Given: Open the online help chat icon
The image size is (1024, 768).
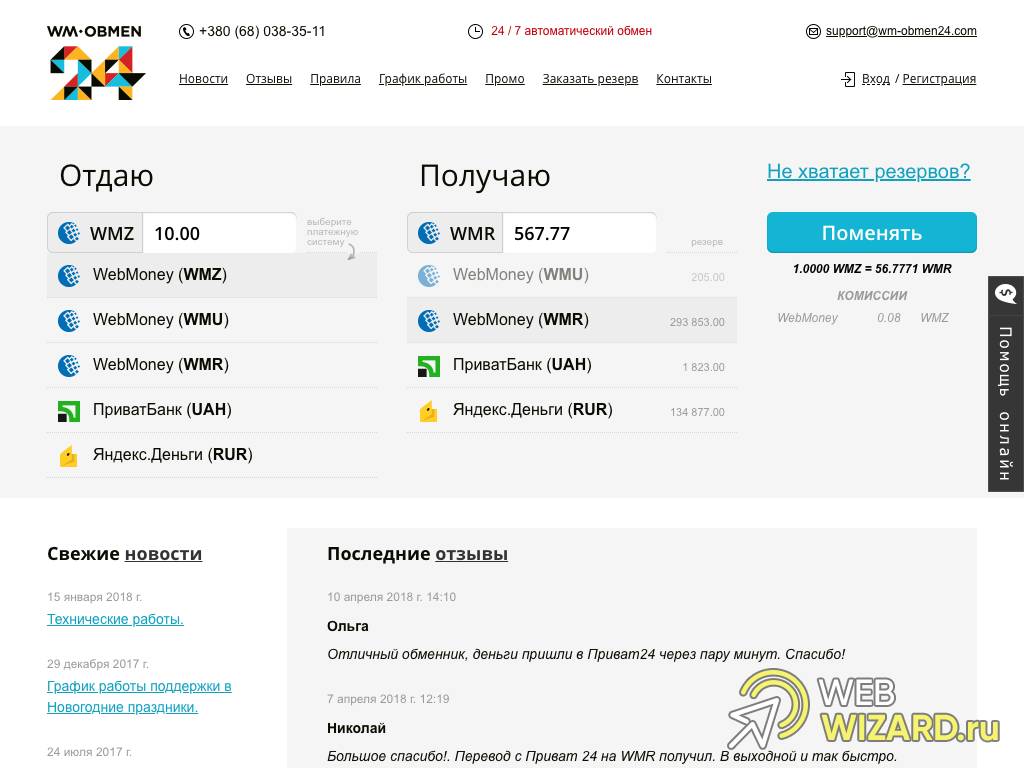Looking at the screenshot, I should [1006, 294].
